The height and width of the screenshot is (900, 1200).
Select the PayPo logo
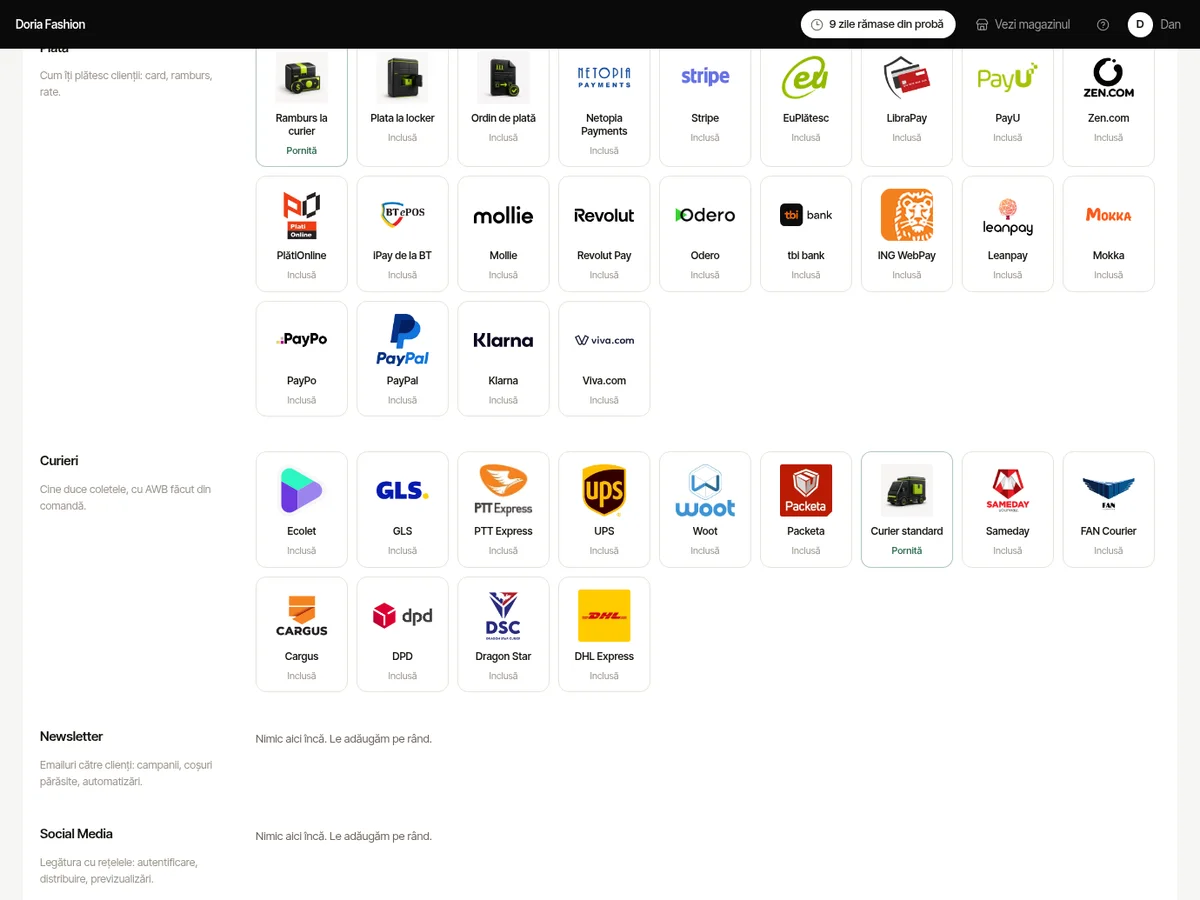[x=302, y=340]
